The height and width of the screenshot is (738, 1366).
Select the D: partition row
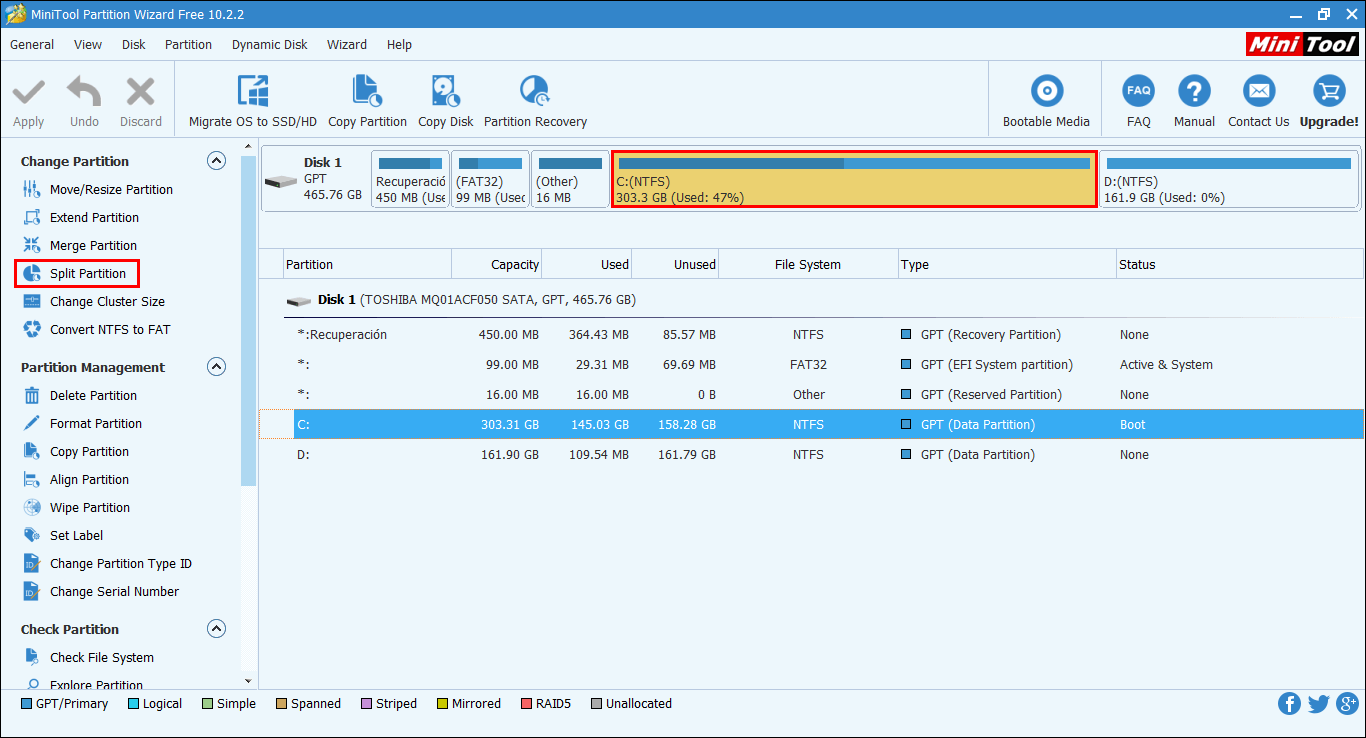(x=812, y=454)
